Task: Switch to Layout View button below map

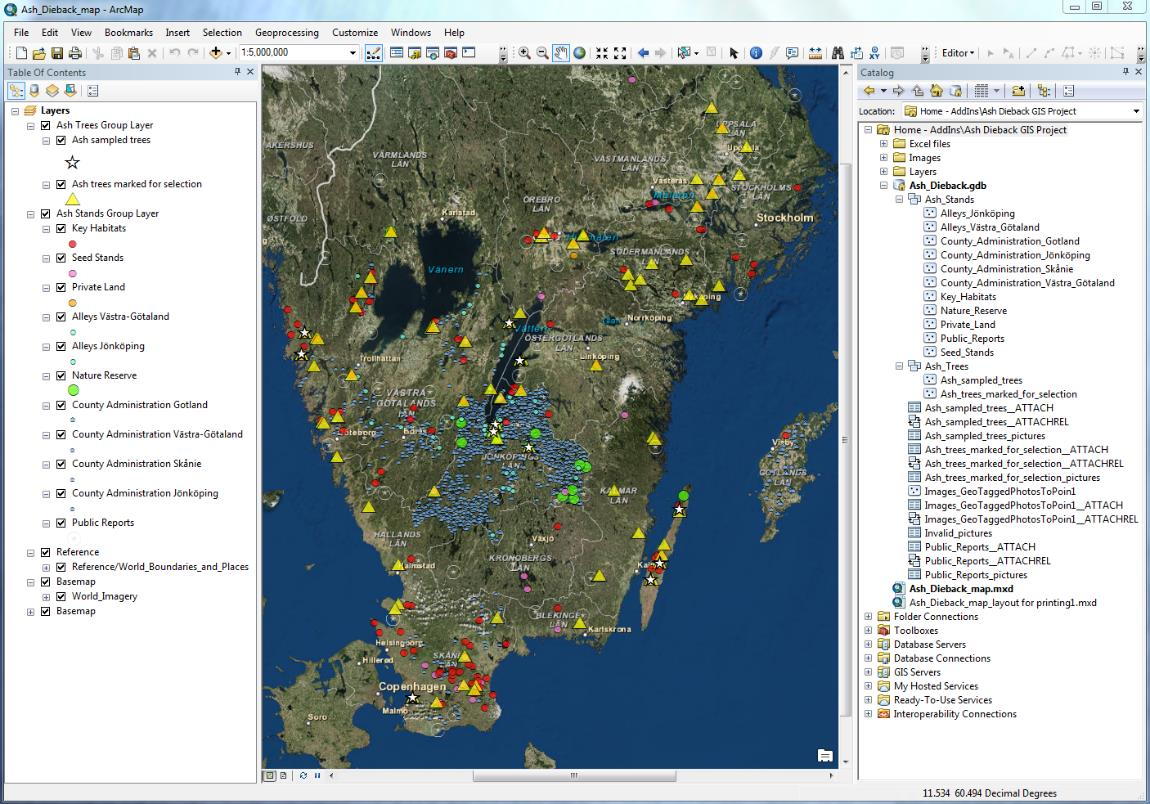Action: coord(283,775)
